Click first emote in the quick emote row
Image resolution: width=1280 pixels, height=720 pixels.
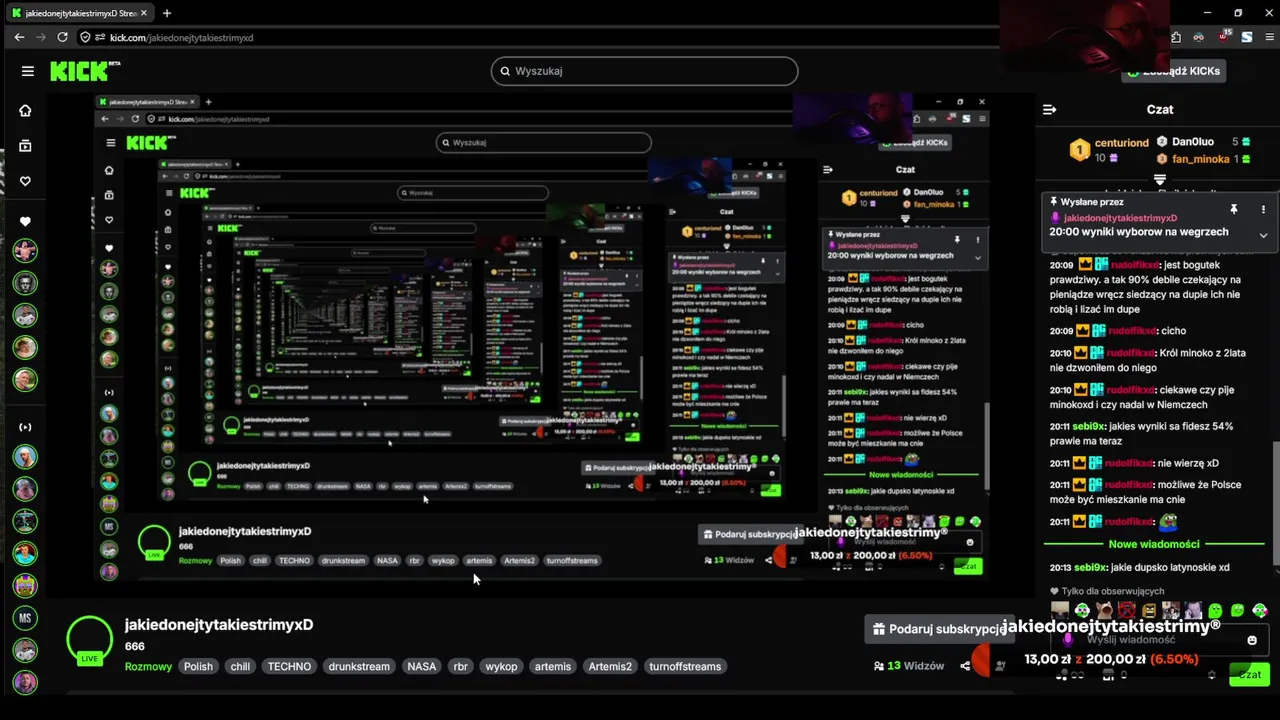click(x=1060, y=610)
